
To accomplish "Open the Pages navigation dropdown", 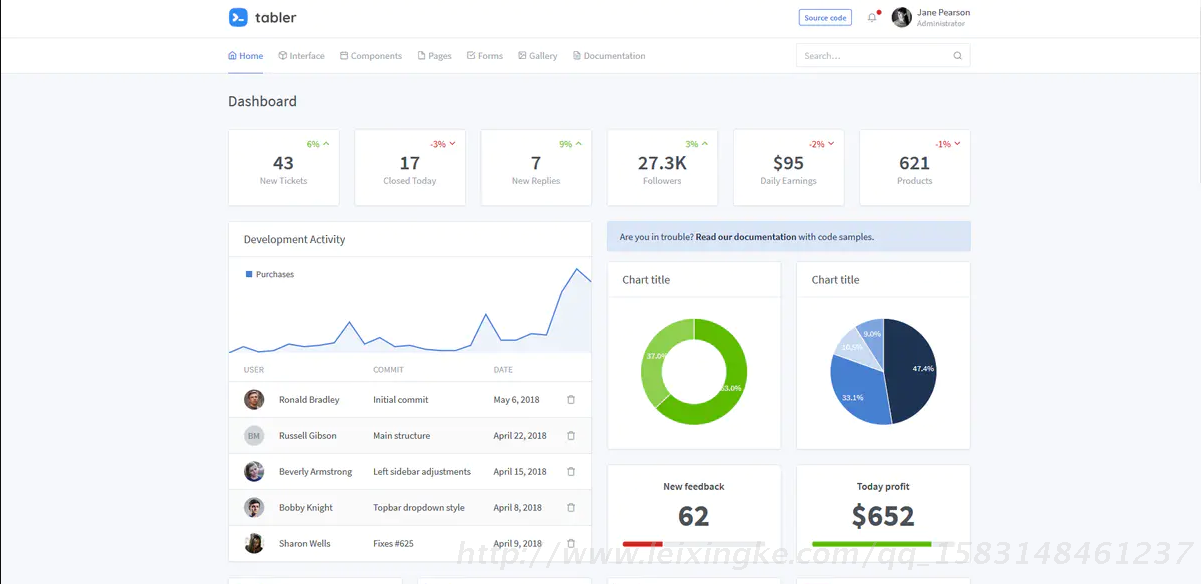I will (x=434, y=56).
